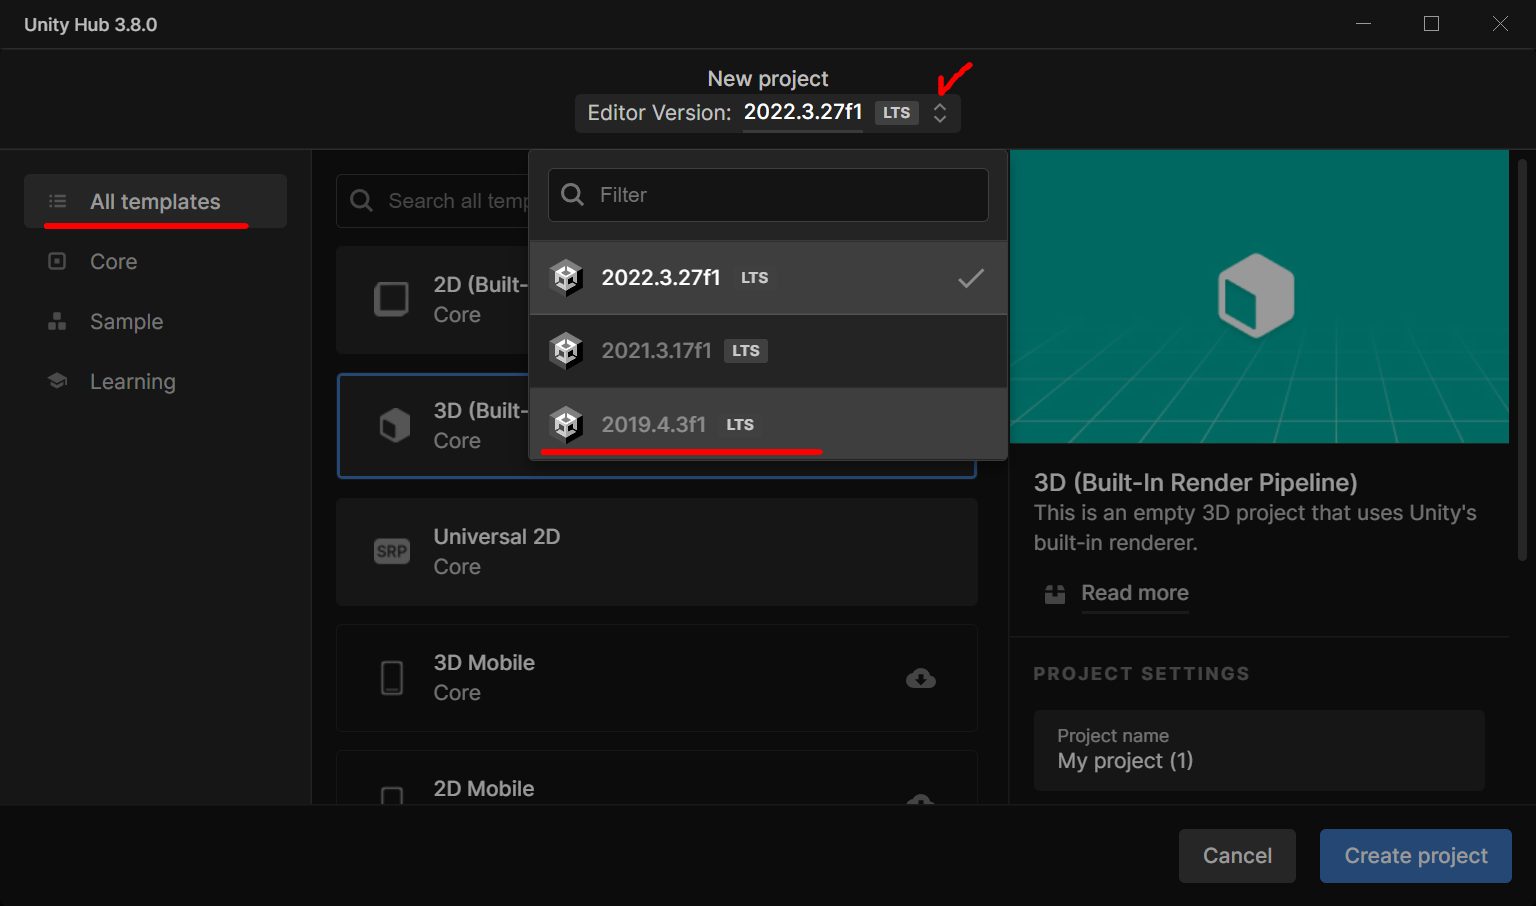The image size is (1536, 906).
Task: Edit the Project name field
Action: 1259,750
